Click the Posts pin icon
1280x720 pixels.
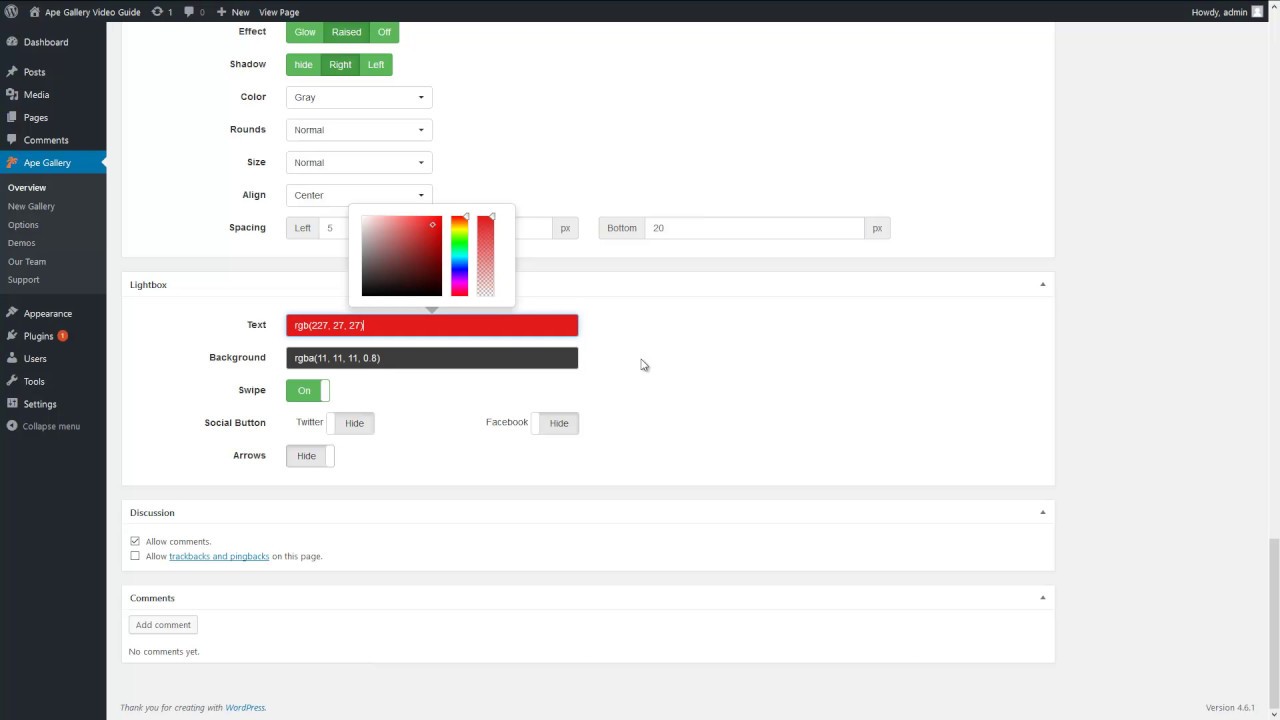click(x=12, y=72)
